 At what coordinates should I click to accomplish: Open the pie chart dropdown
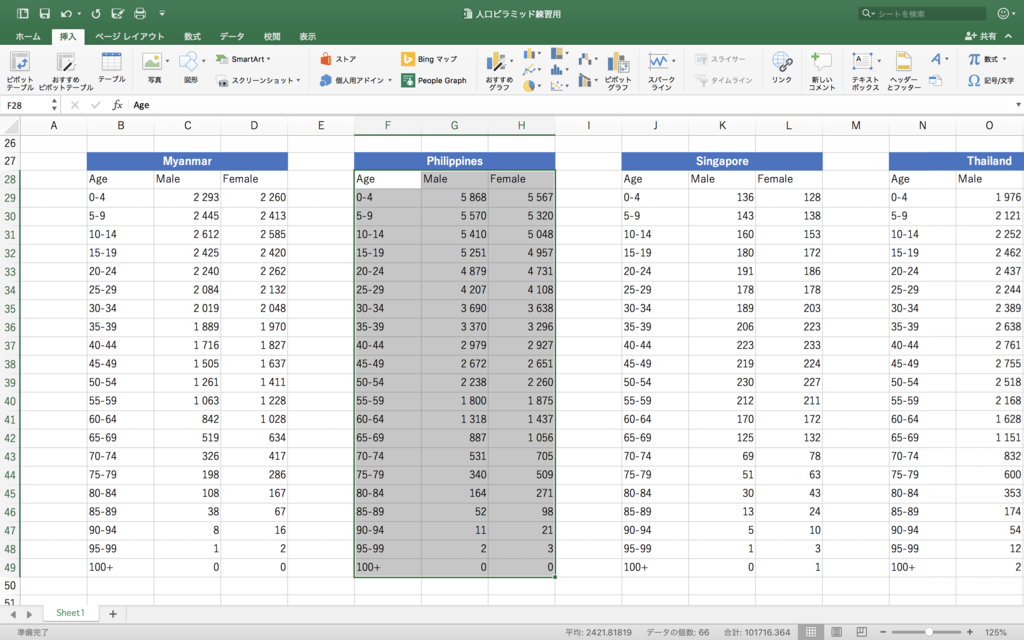tap(539, 86)
